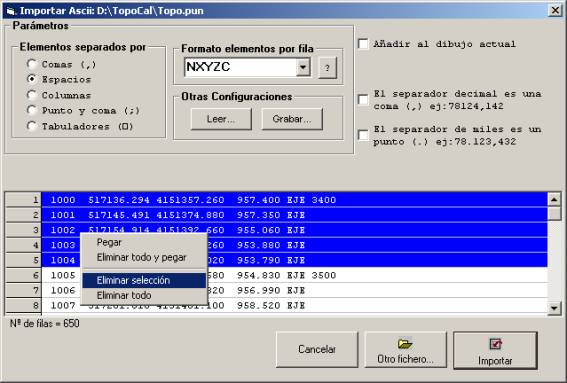Click the Otro fichero... button

tap(405, 349)
